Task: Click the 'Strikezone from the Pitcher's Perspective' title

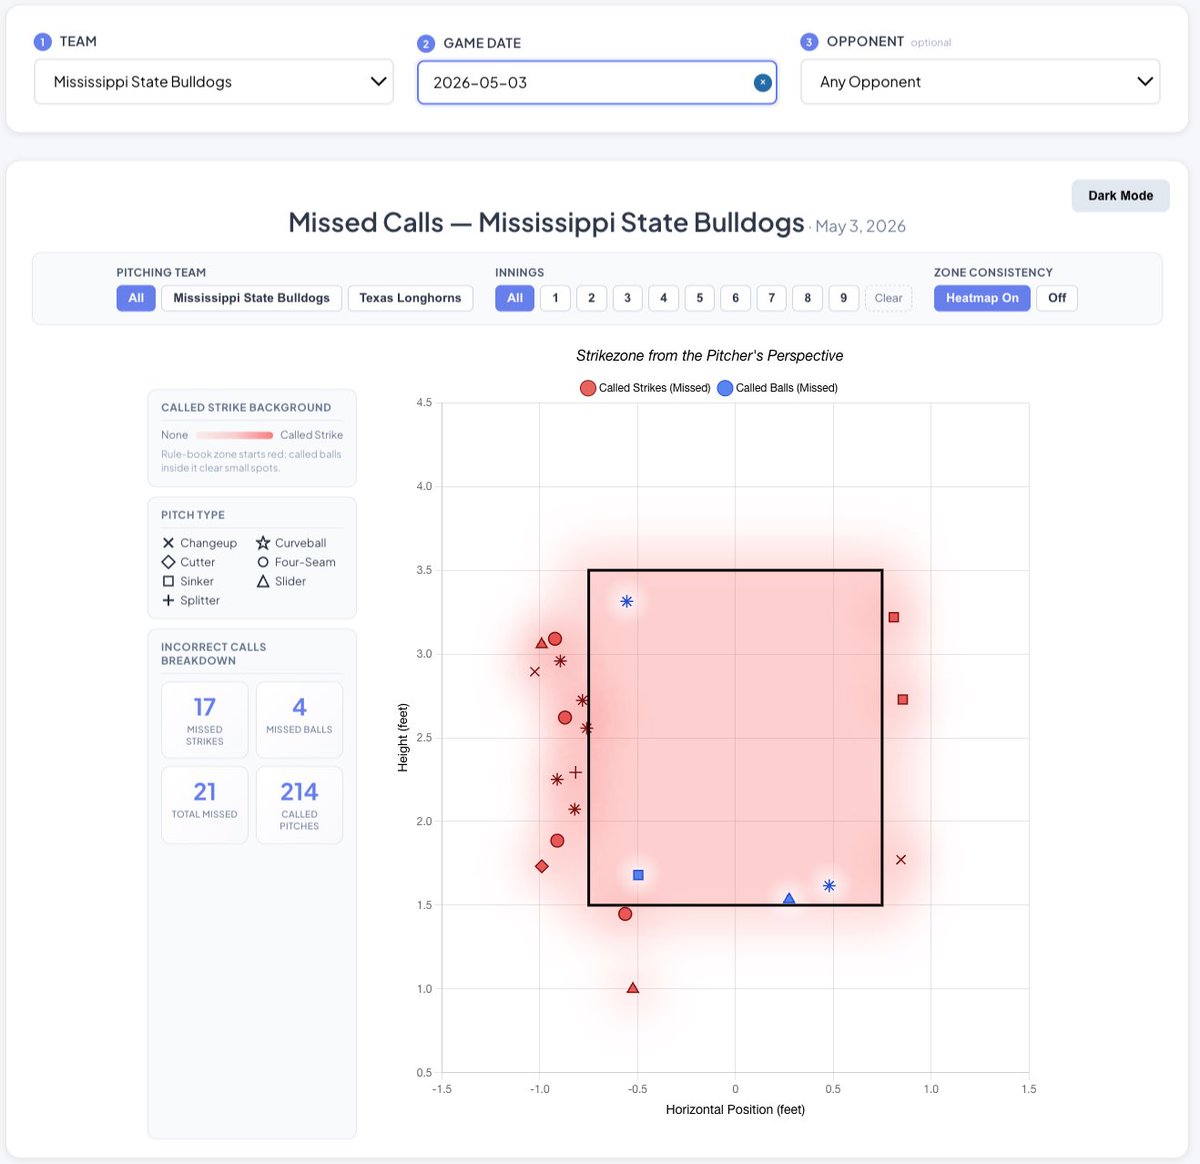Action: pyautogui.click(x=709, y=356)
